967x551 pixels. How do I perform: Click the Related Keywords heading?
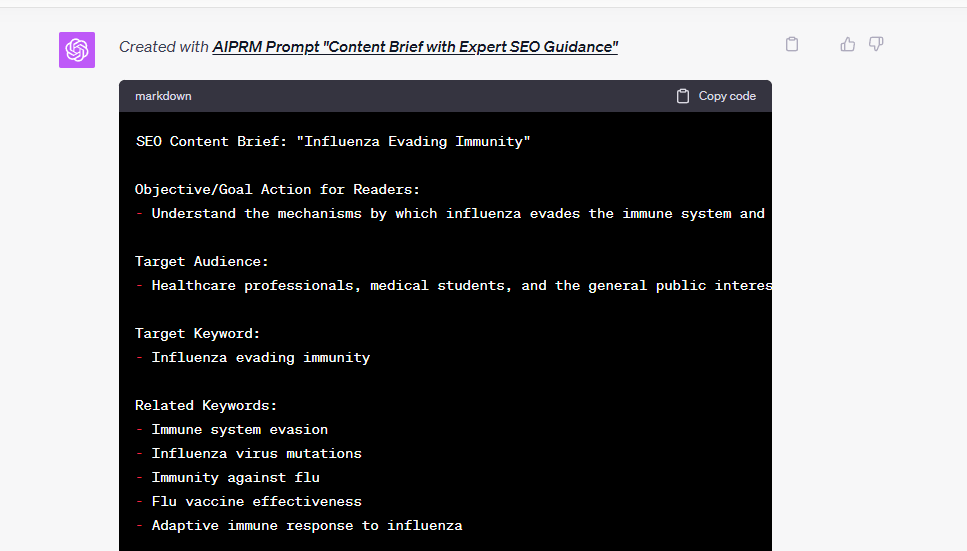(206, 406)
